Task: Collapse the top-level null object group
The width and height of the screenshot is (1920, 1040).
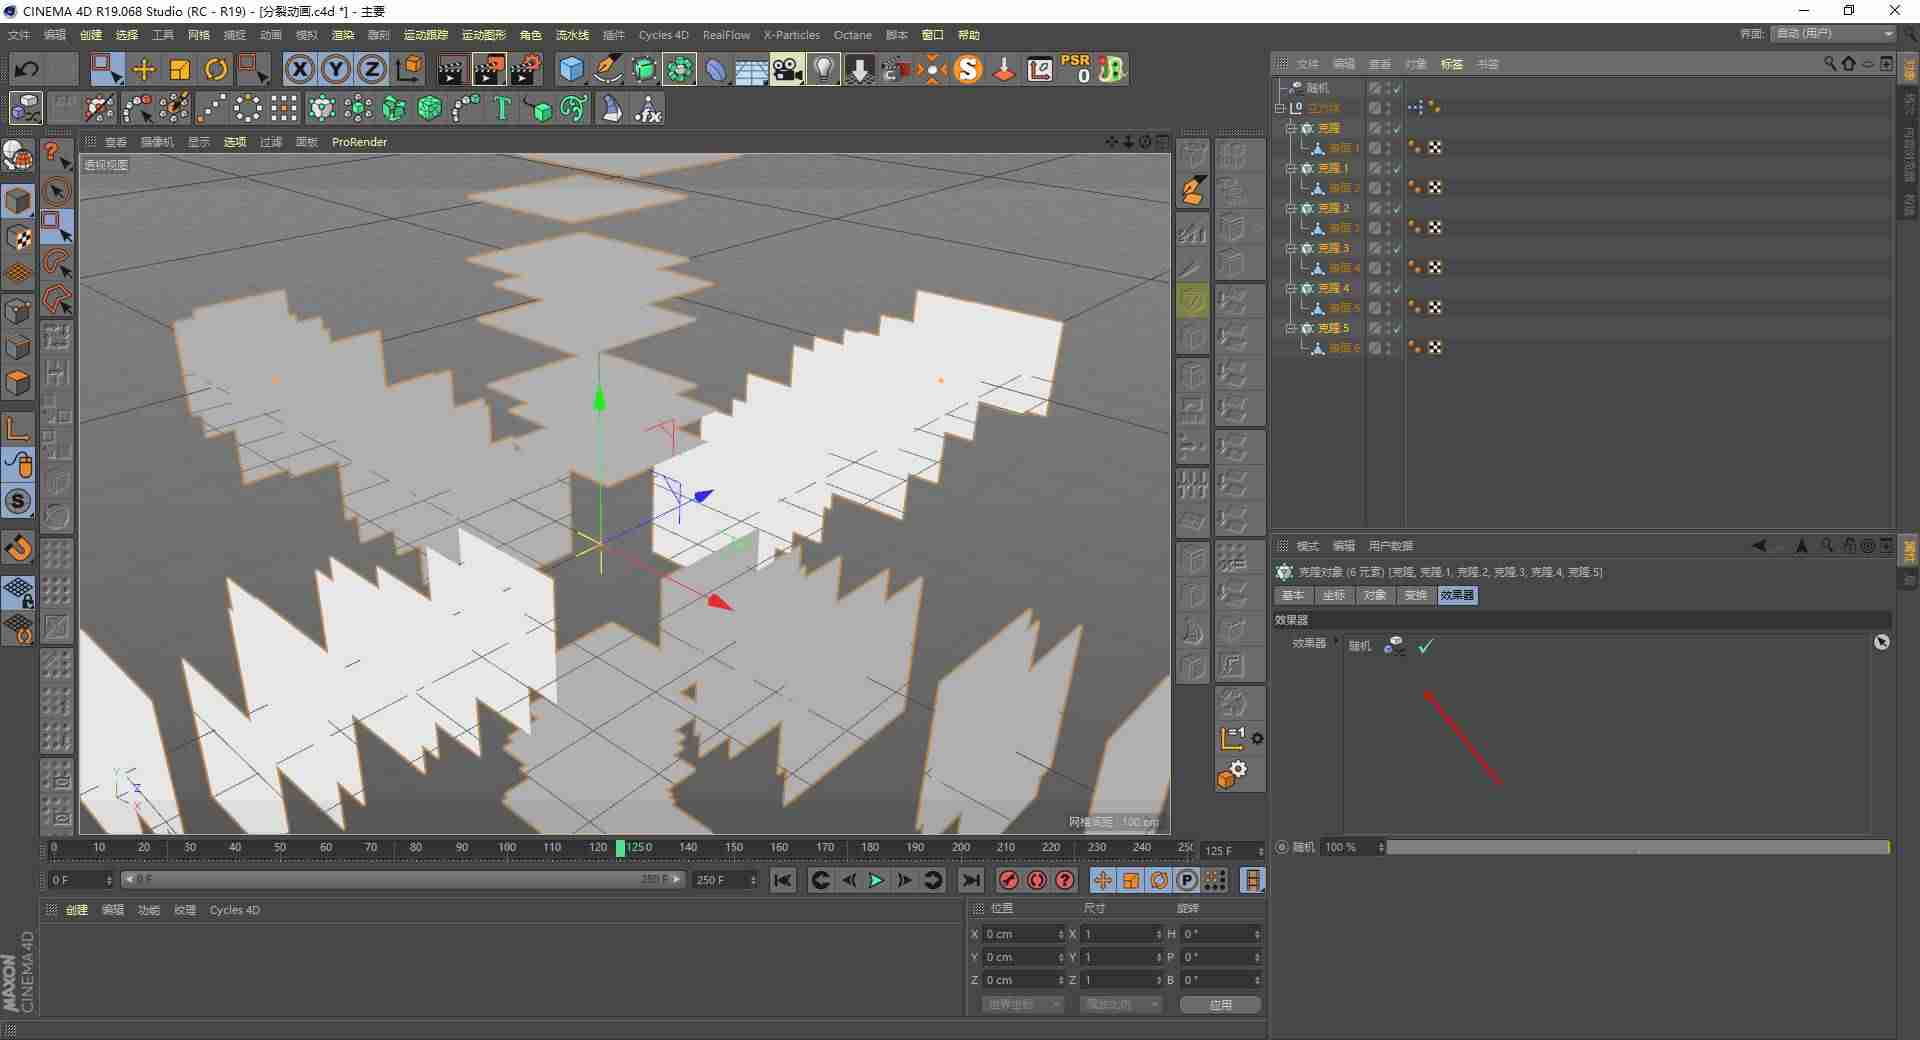Action: click(1279, 108)
